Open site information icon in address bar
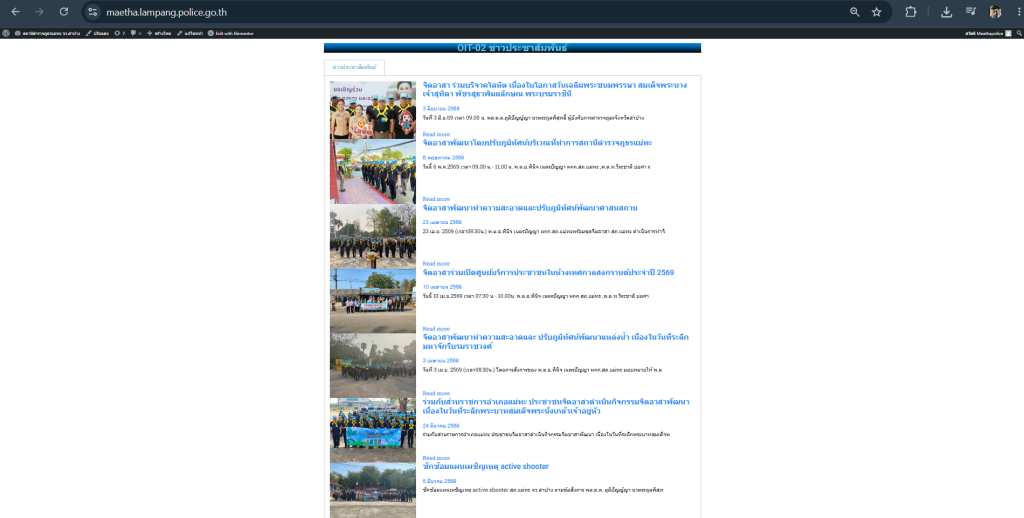The height and width of the screenshot is (518, 1024). click(93, 12)
